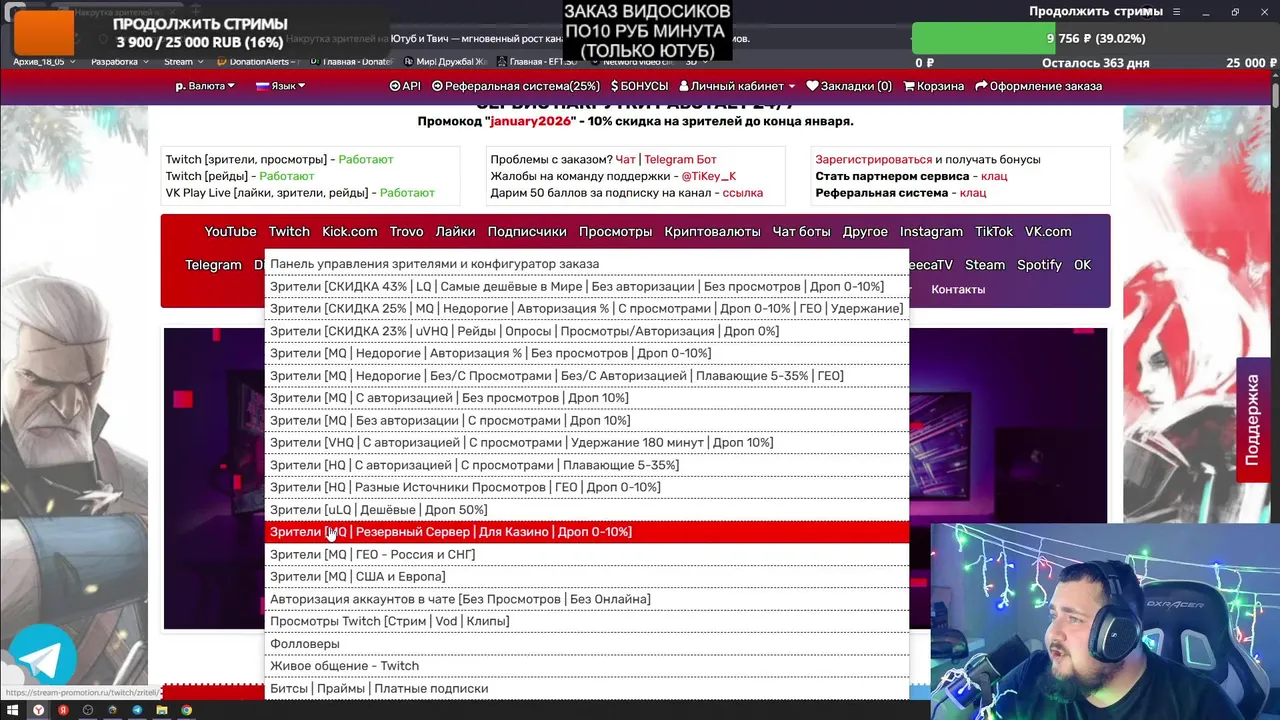Click the Russian flag language icon
The height and width of the screenshot is (720, 1280).
tap(263, 86)
